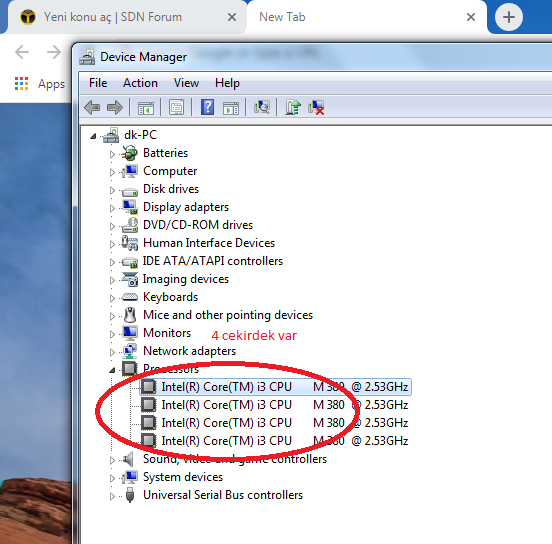Open the Action menu

(x=140, y=83)
